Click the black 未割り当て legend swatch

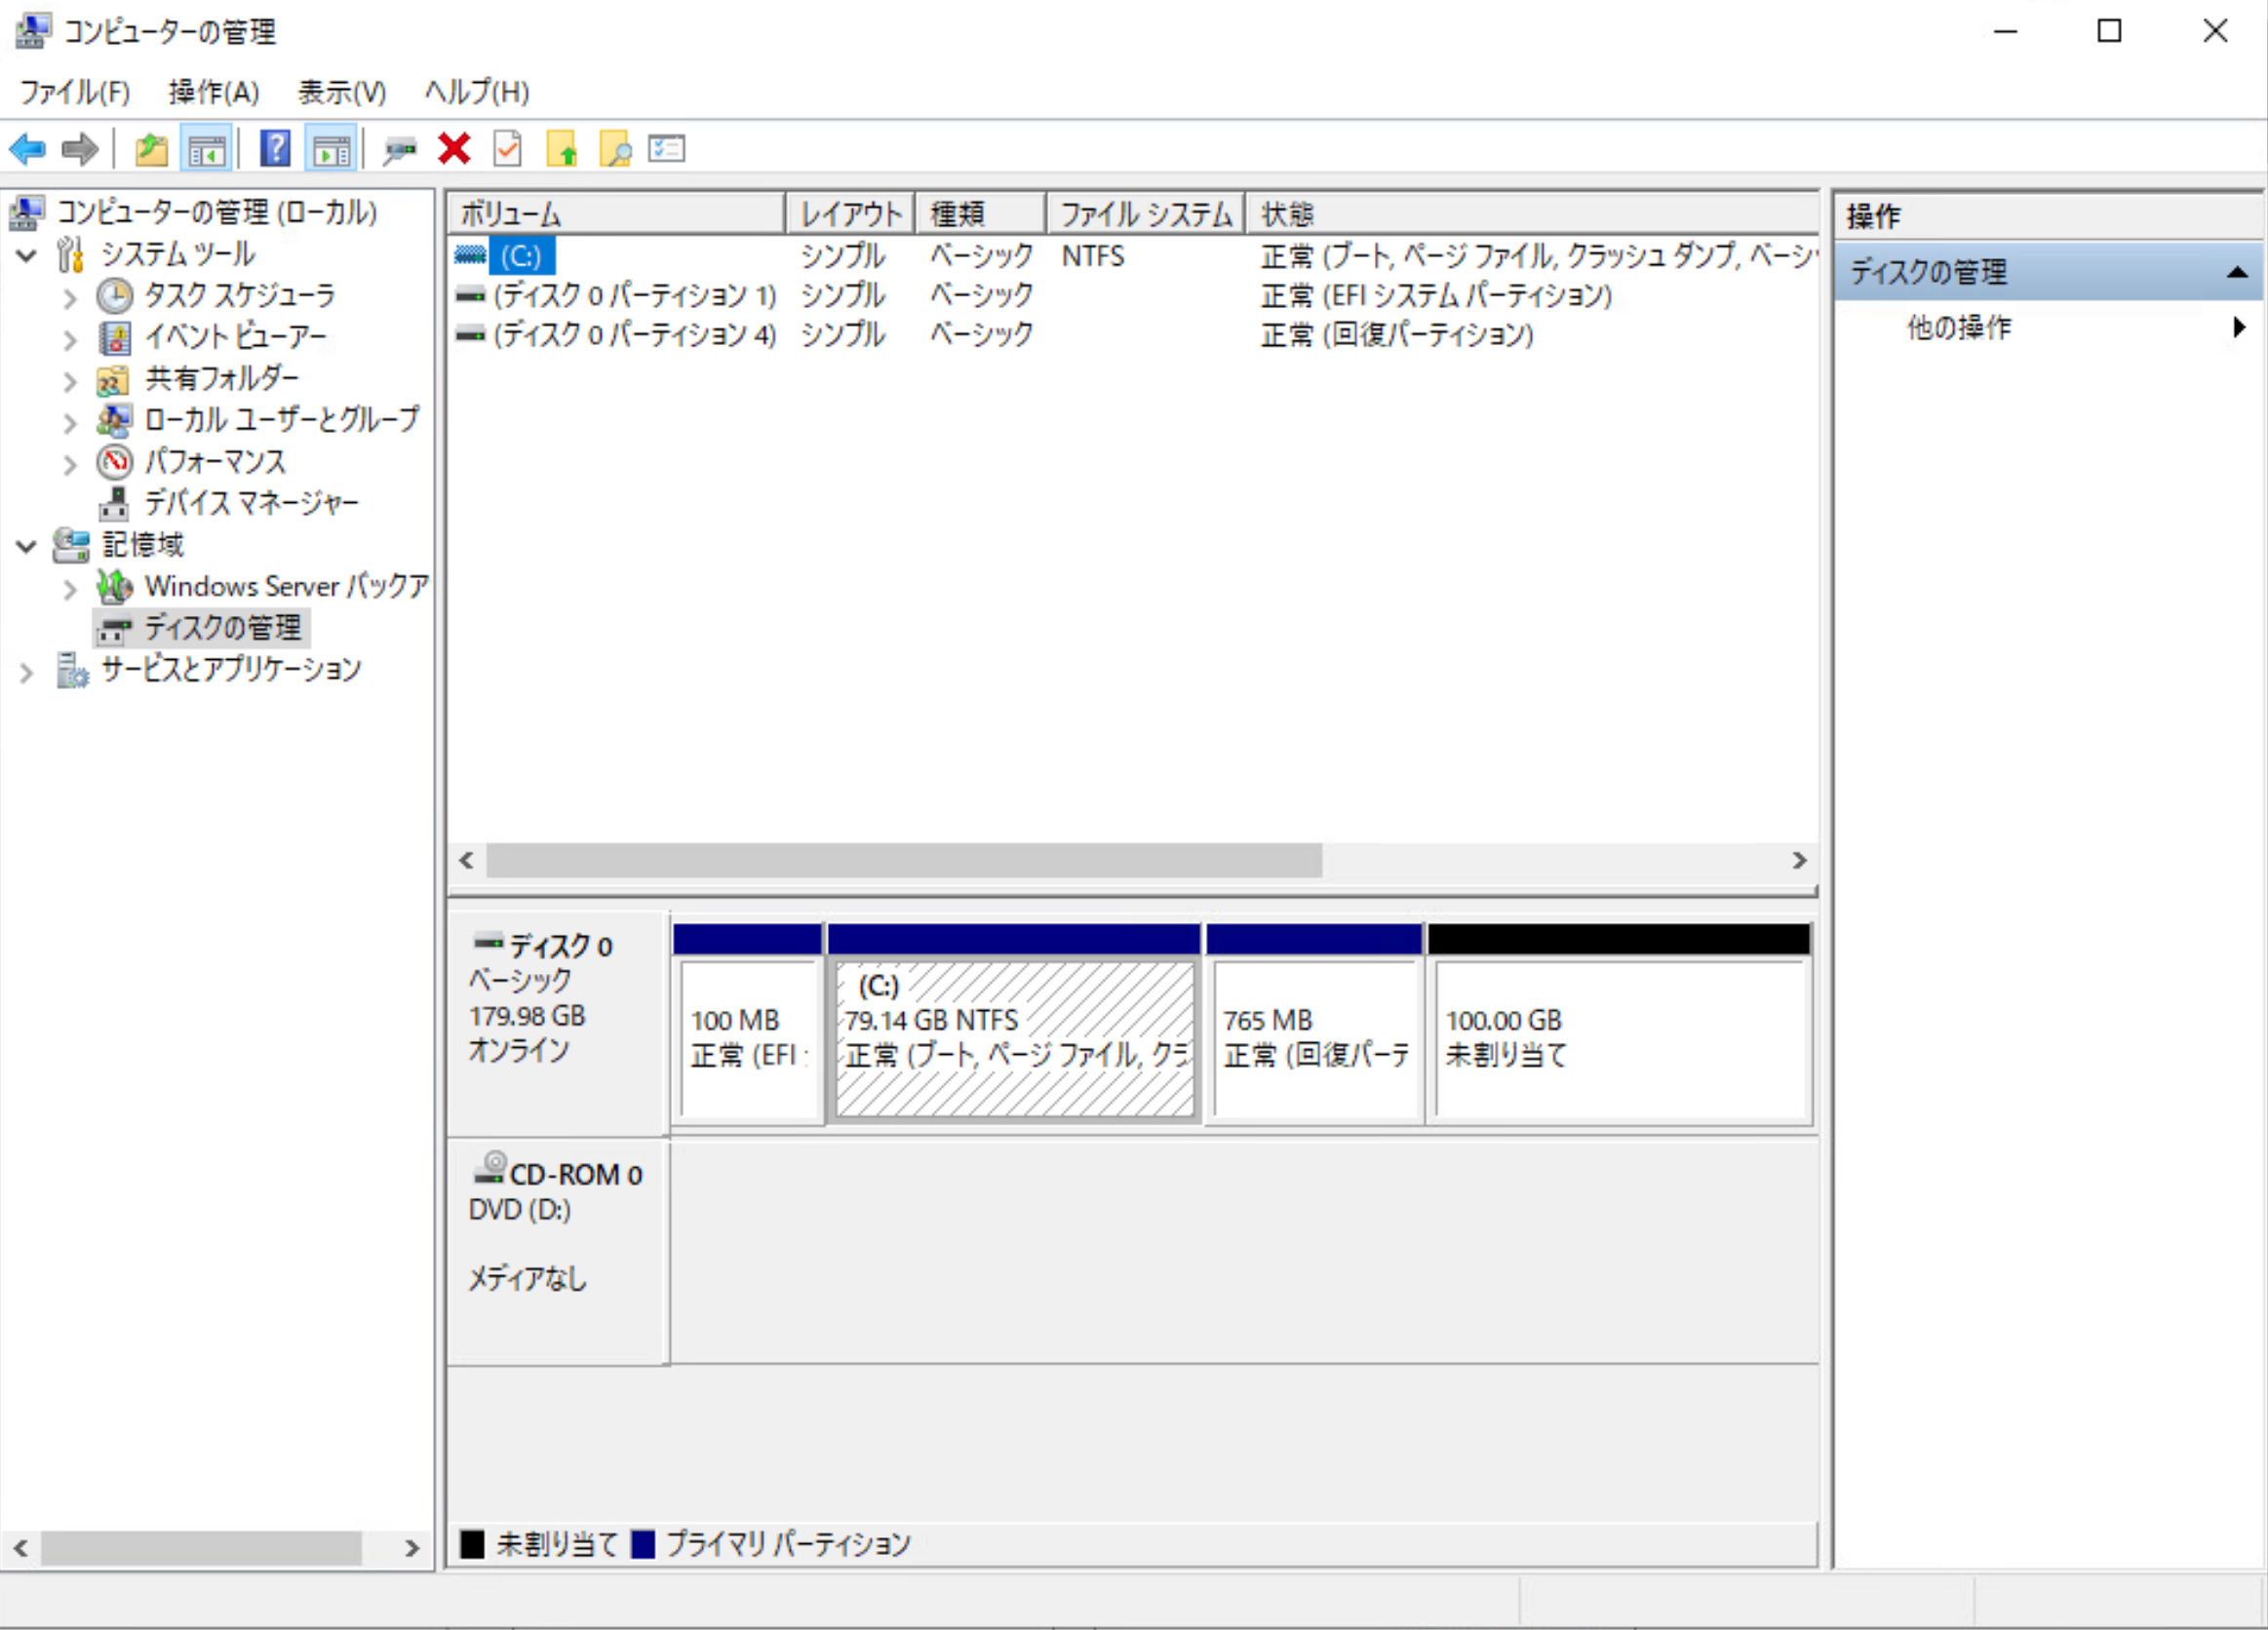[x=472, y=1544]
